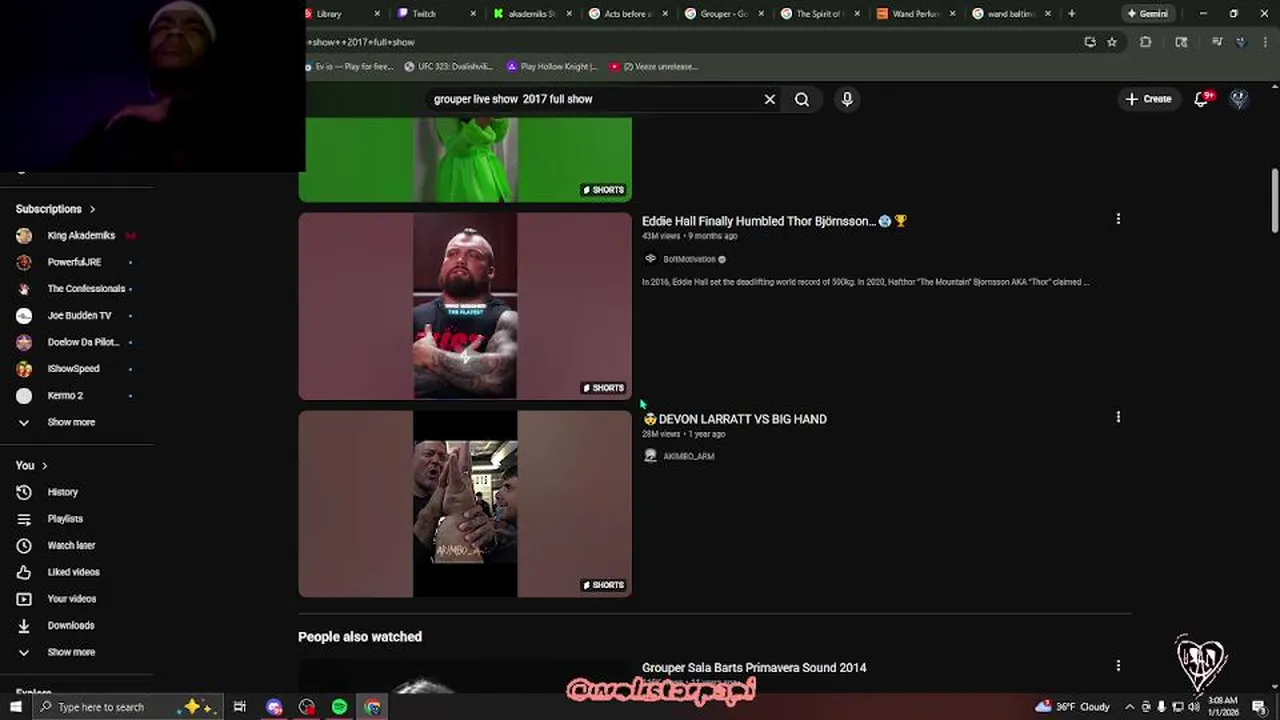
Task: Open Windows notification center icon
Action: tap(1259, 707)
